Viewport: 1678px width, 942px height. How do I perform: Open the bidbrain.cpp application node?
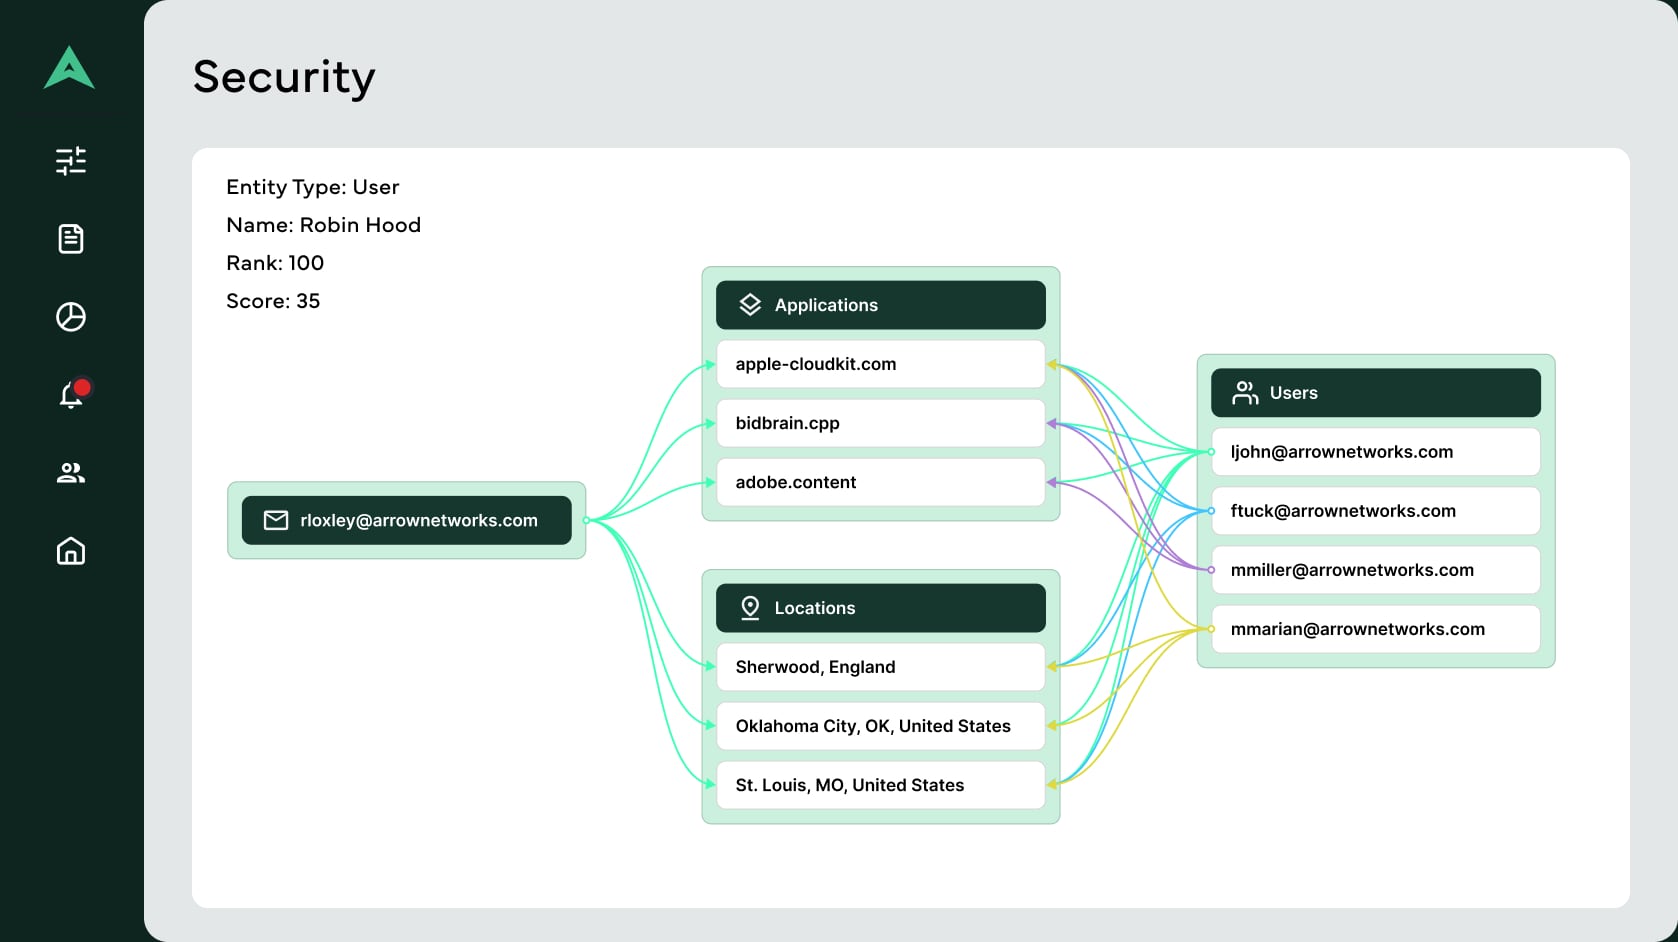coord(880,422)
